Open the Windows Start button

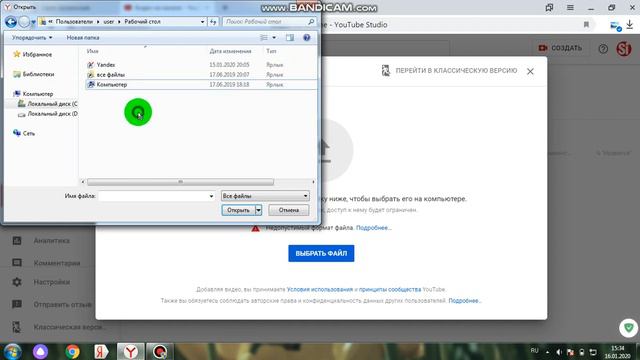click(12, 351)
